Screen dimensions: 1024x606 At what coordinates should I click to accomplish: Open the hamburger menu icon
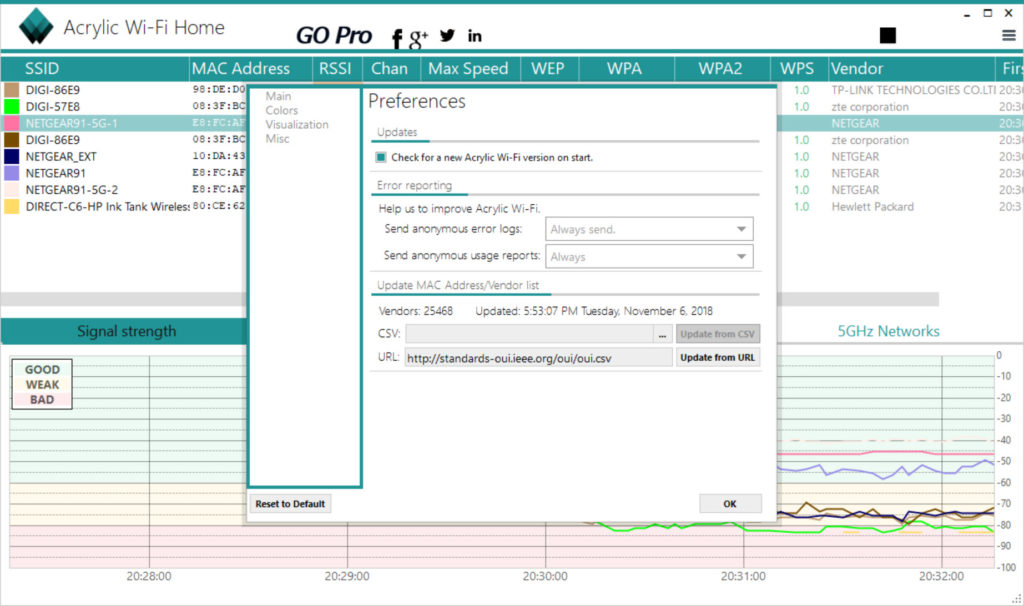pyautogui.click(x=1009, y=35)
